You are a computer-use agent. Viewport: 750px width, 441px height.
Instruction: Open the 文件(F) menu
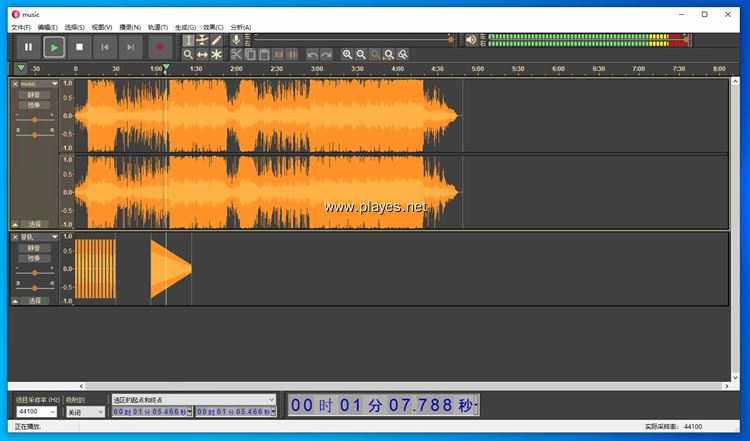[x=22, y=27]
